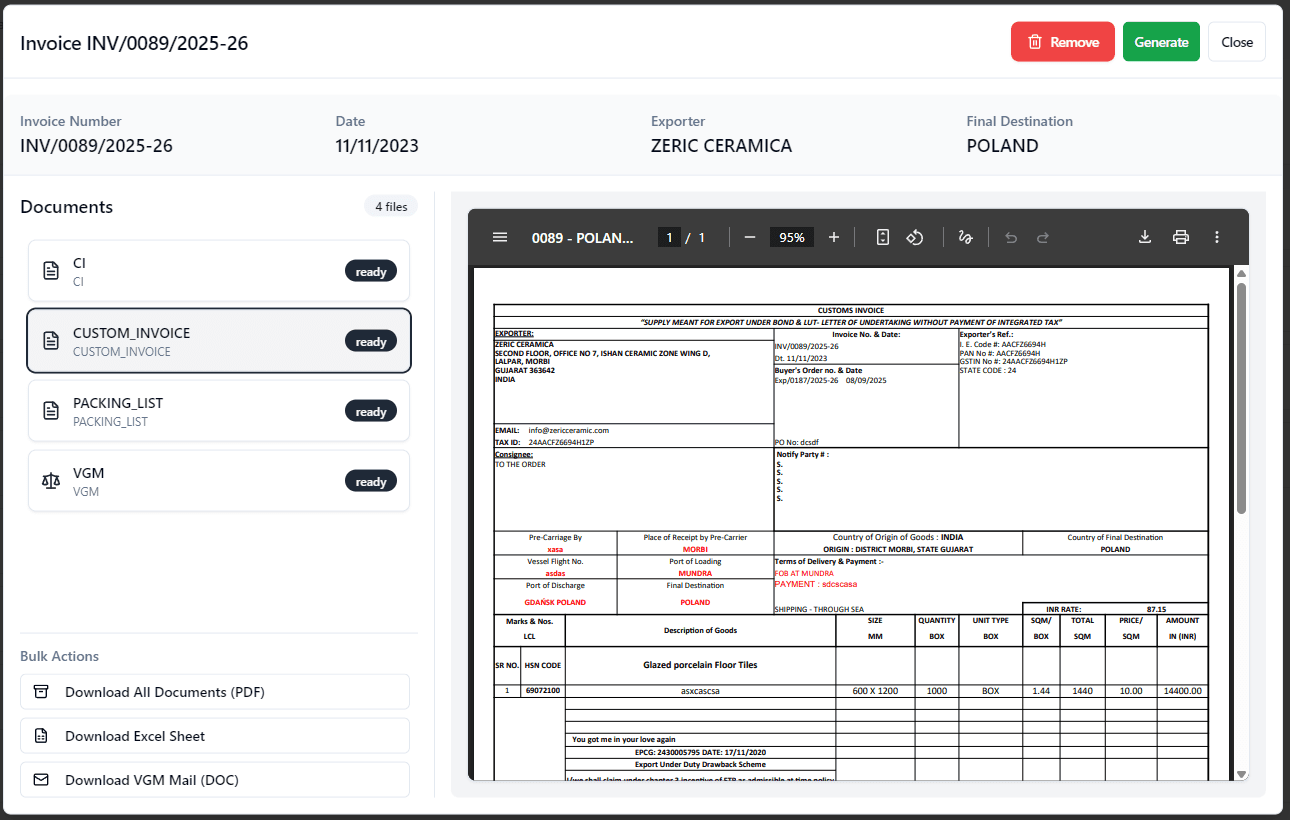Select the CUSTOM_INVOICE document
The image size is (1290, 820).
point(219,341)
